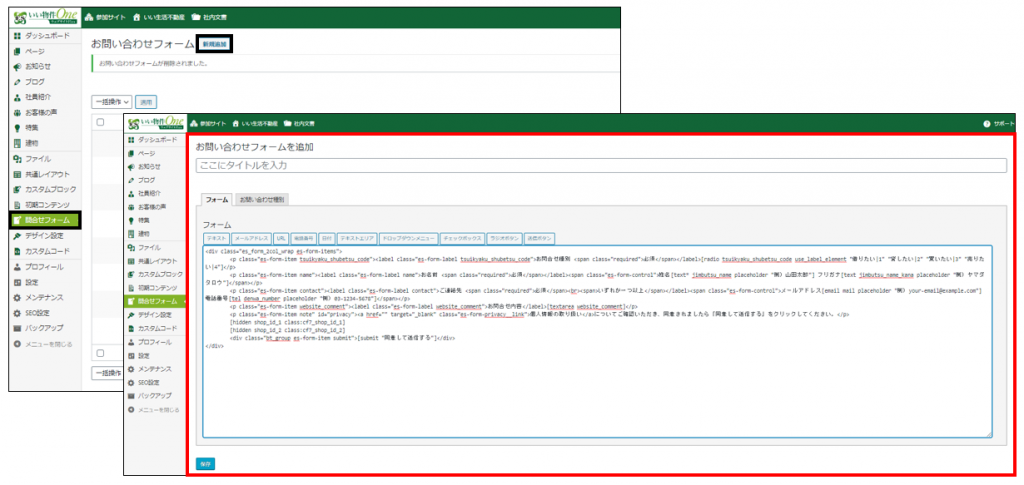Open File icon in back window sidebar

pos(17,159)
